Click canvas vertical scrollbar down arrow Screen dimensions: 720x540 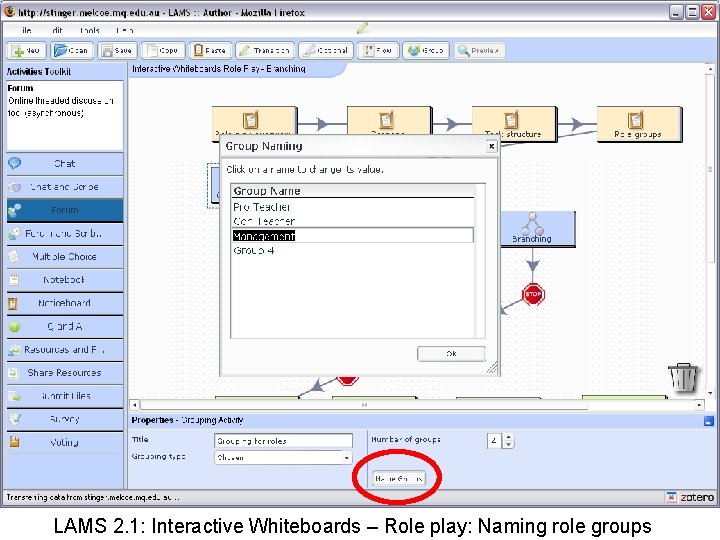click(x=710, y=393)
